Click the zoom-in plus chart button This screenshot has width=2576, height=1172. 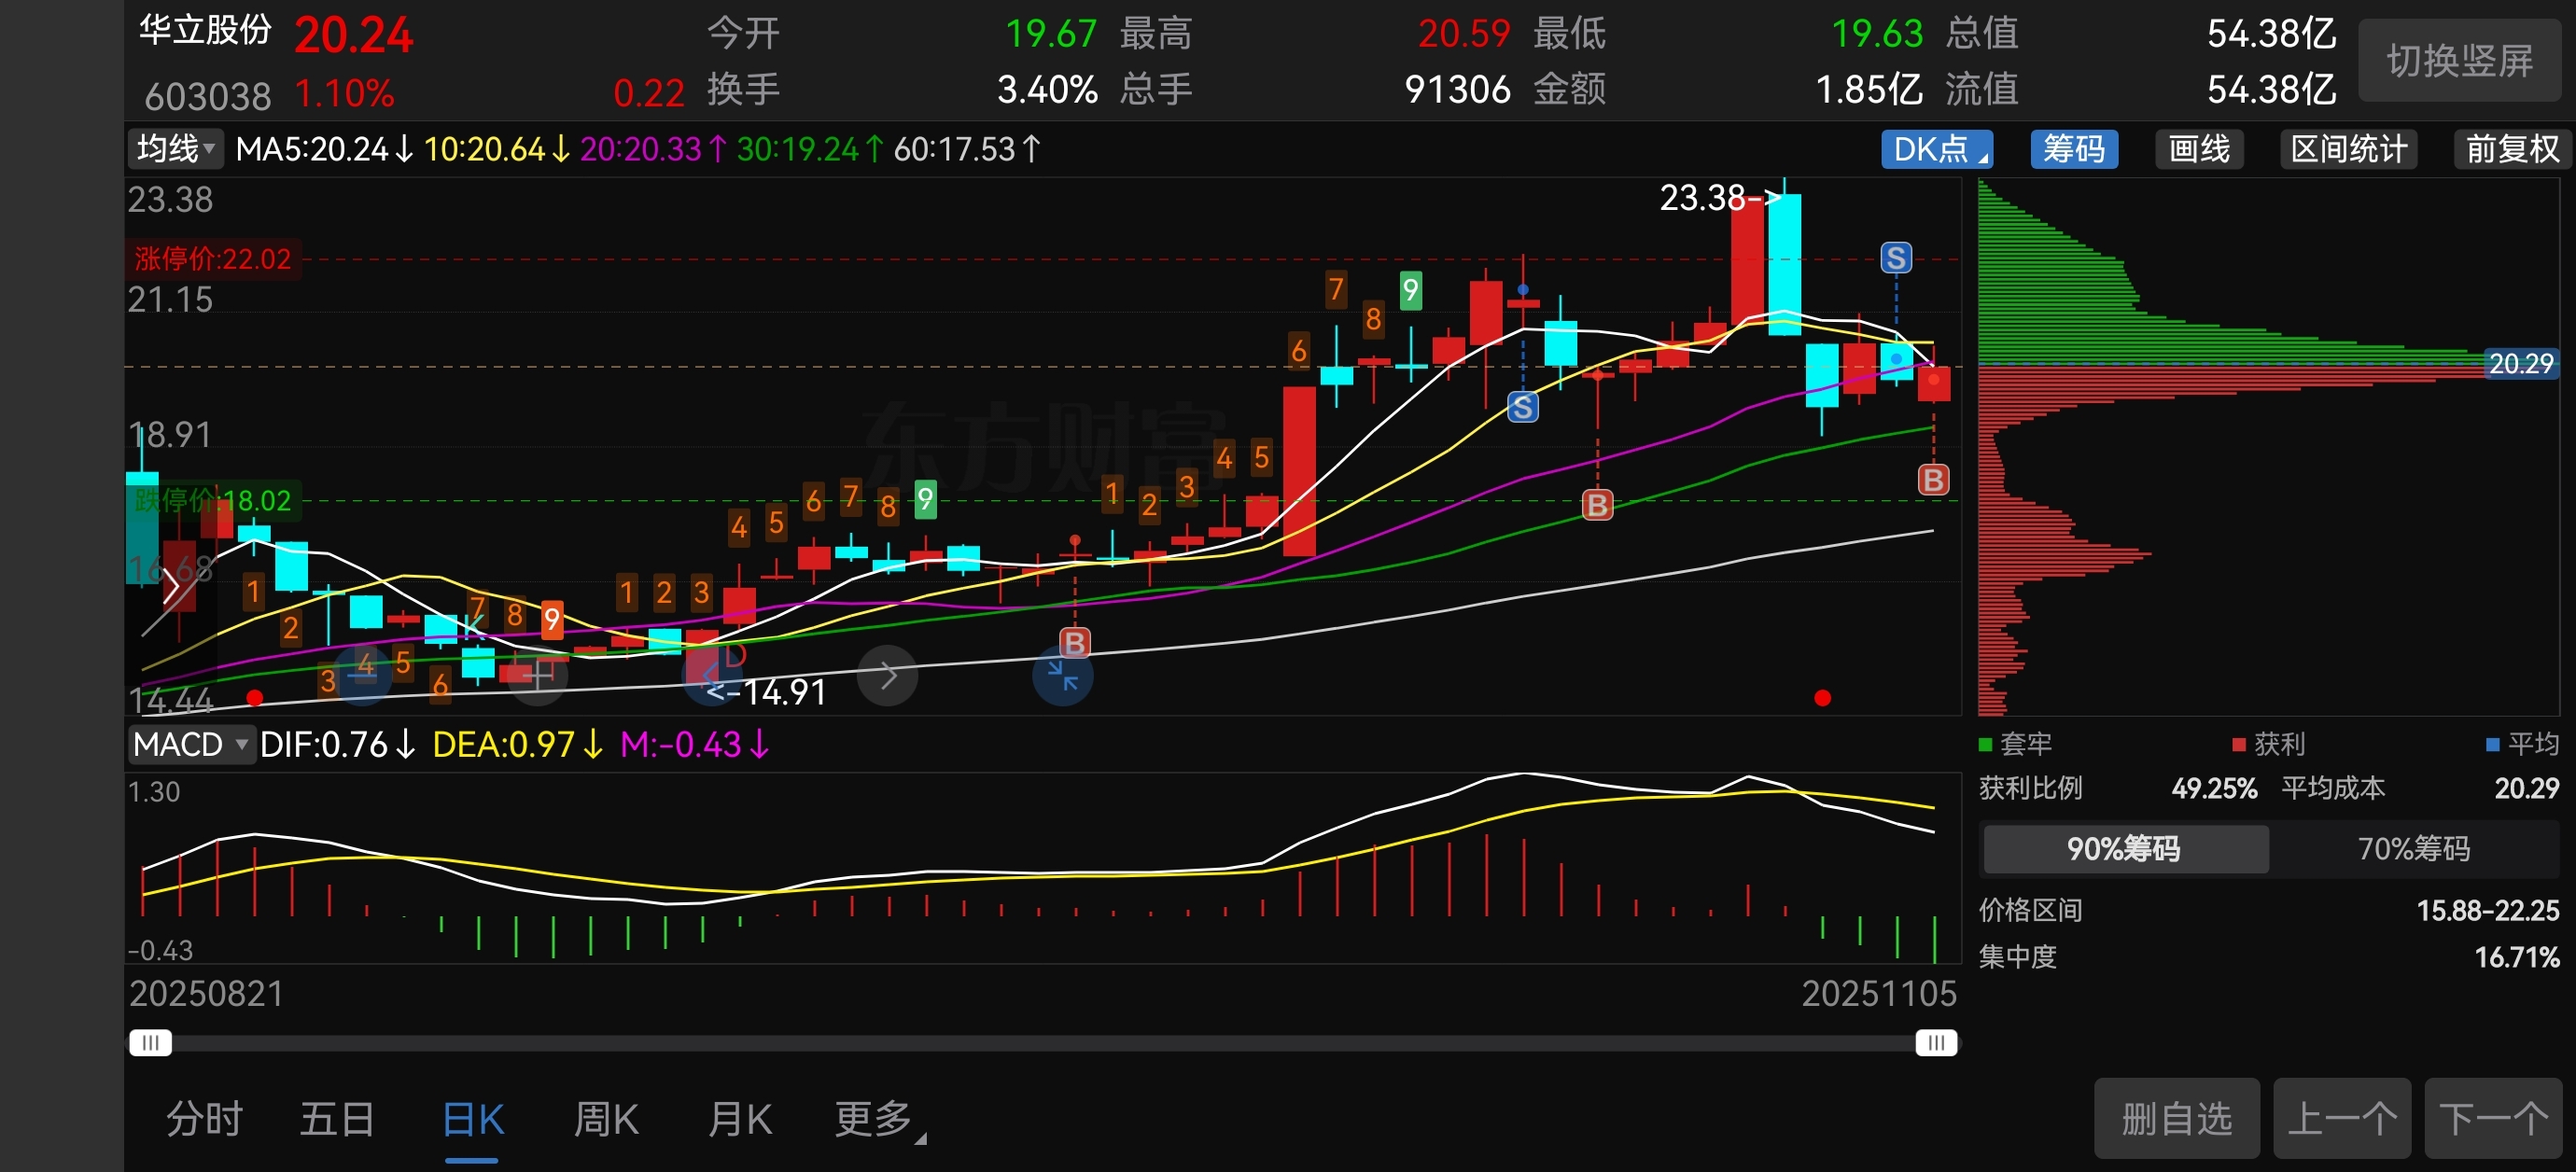click(x=538, y=675)
